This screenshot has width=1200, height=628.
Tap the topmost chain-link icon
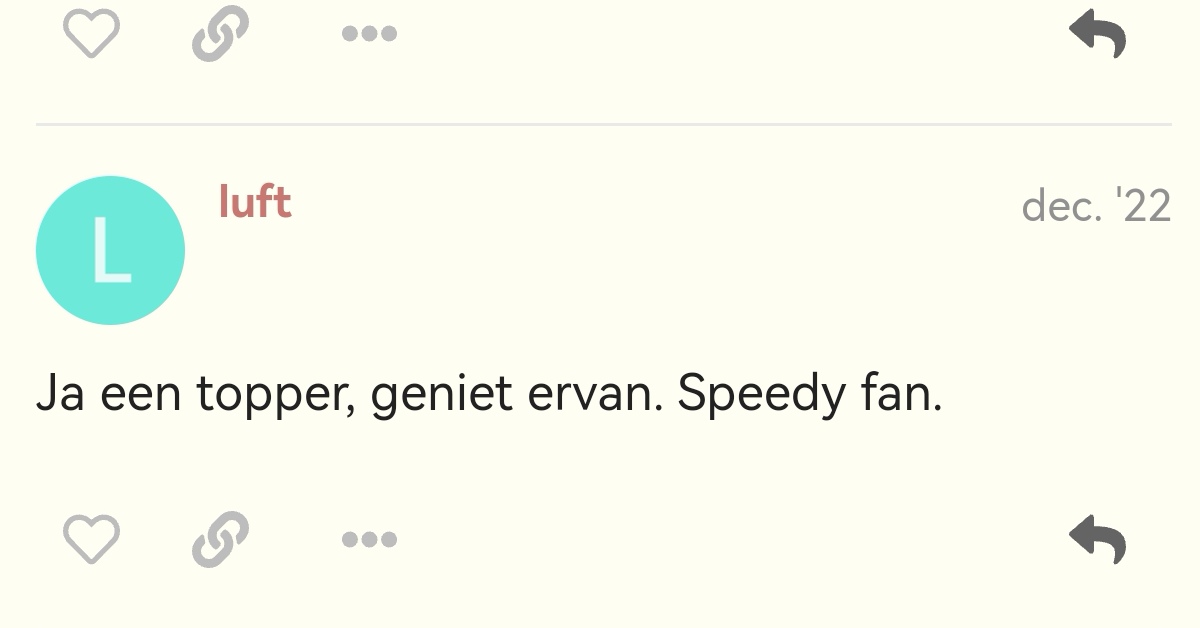tap(220, 33)
